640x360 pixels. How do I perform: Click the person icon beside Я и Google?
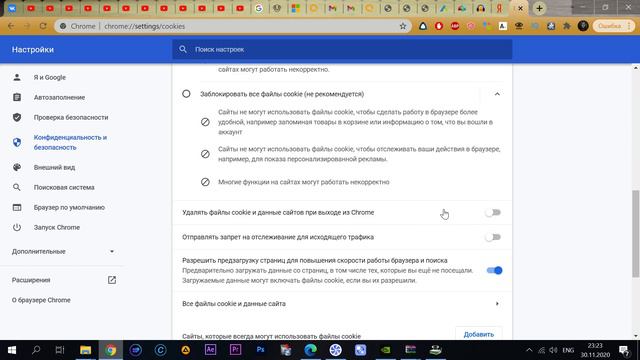17,77
